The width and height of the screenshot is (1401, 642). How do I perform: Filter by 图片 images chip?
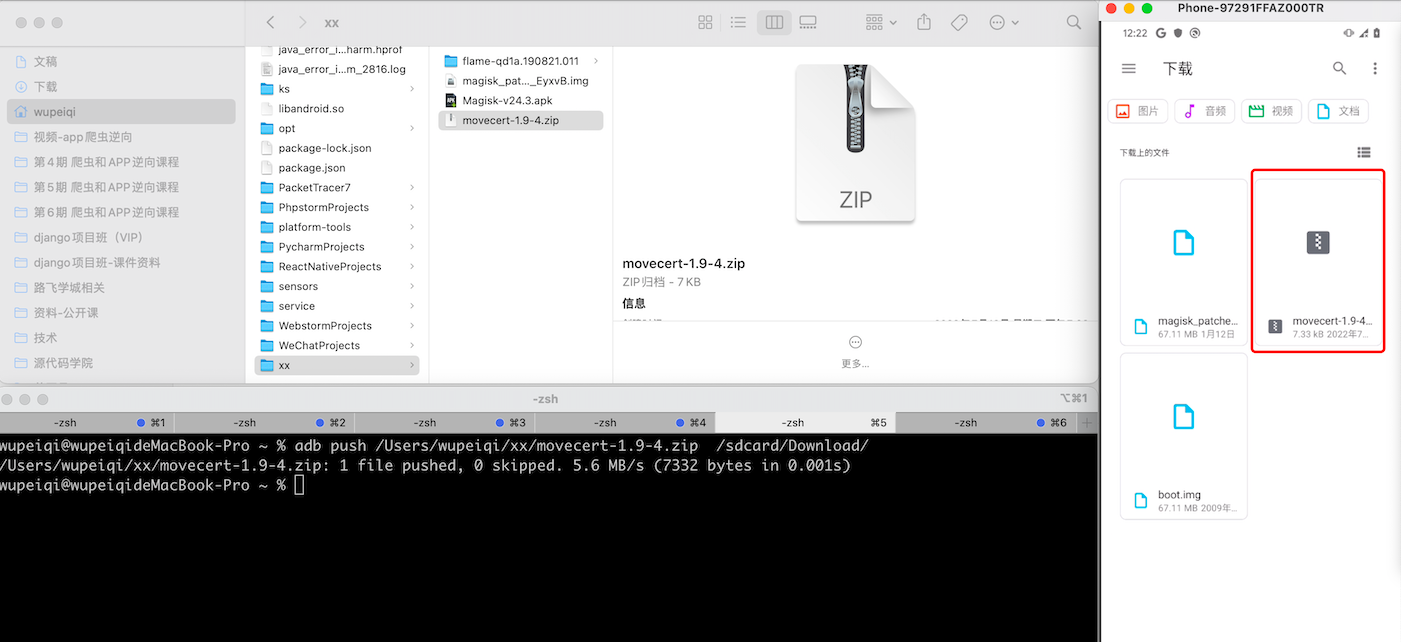(1138, 111)
